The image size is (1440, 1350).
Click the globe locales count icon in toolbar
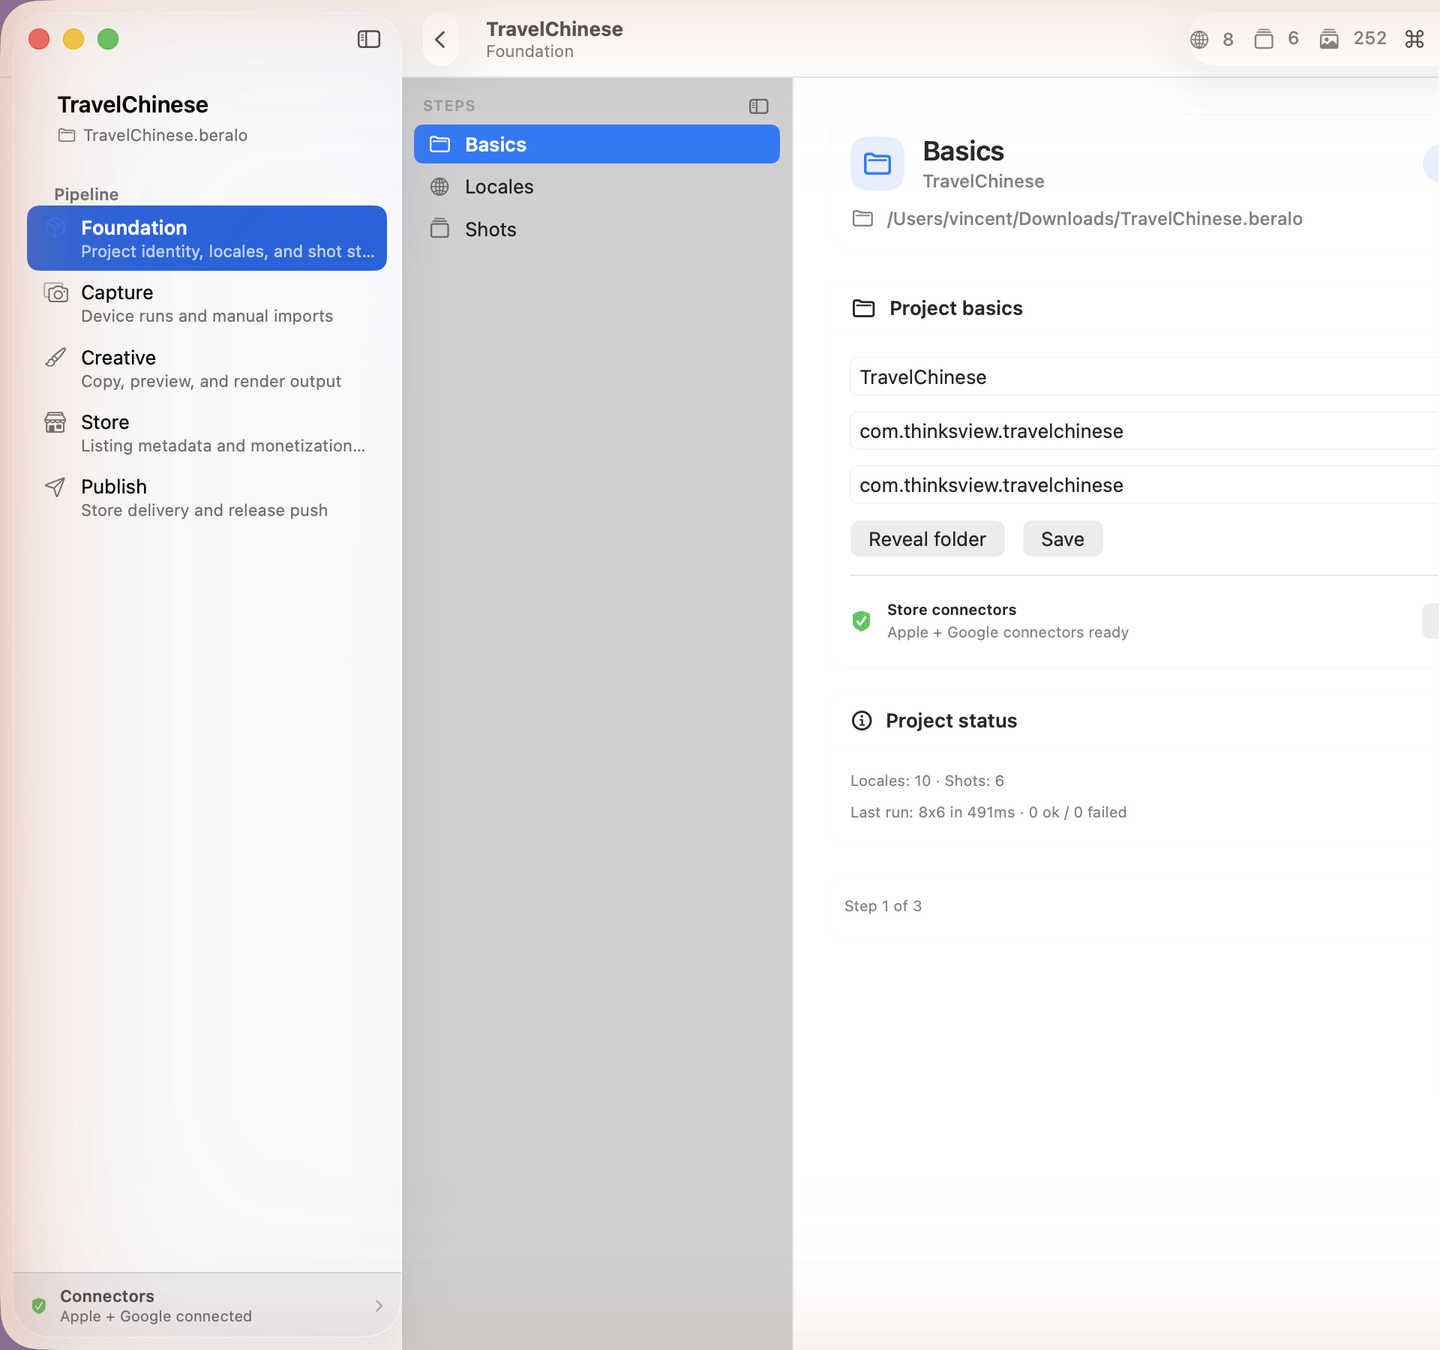pyautogui.click(x=1199, y=40)
